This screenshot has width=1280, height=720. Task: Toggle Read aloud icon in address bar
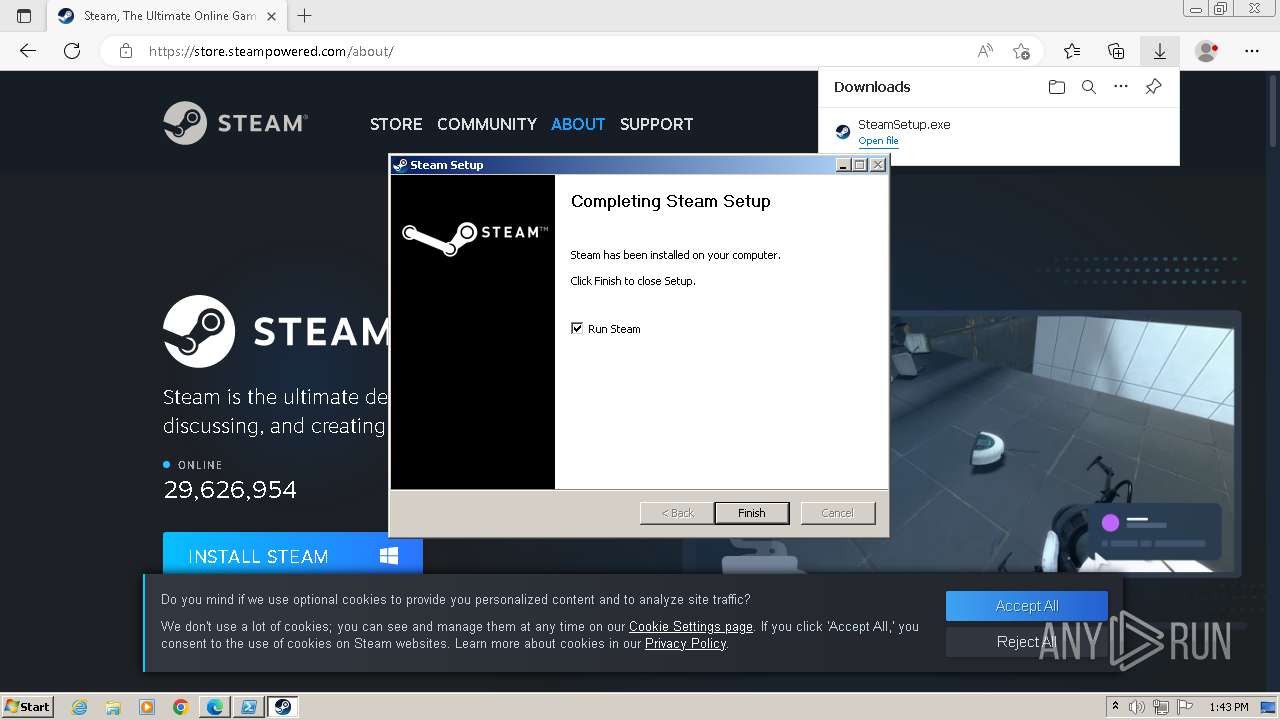pyautogui.click(x=985, y=51)
